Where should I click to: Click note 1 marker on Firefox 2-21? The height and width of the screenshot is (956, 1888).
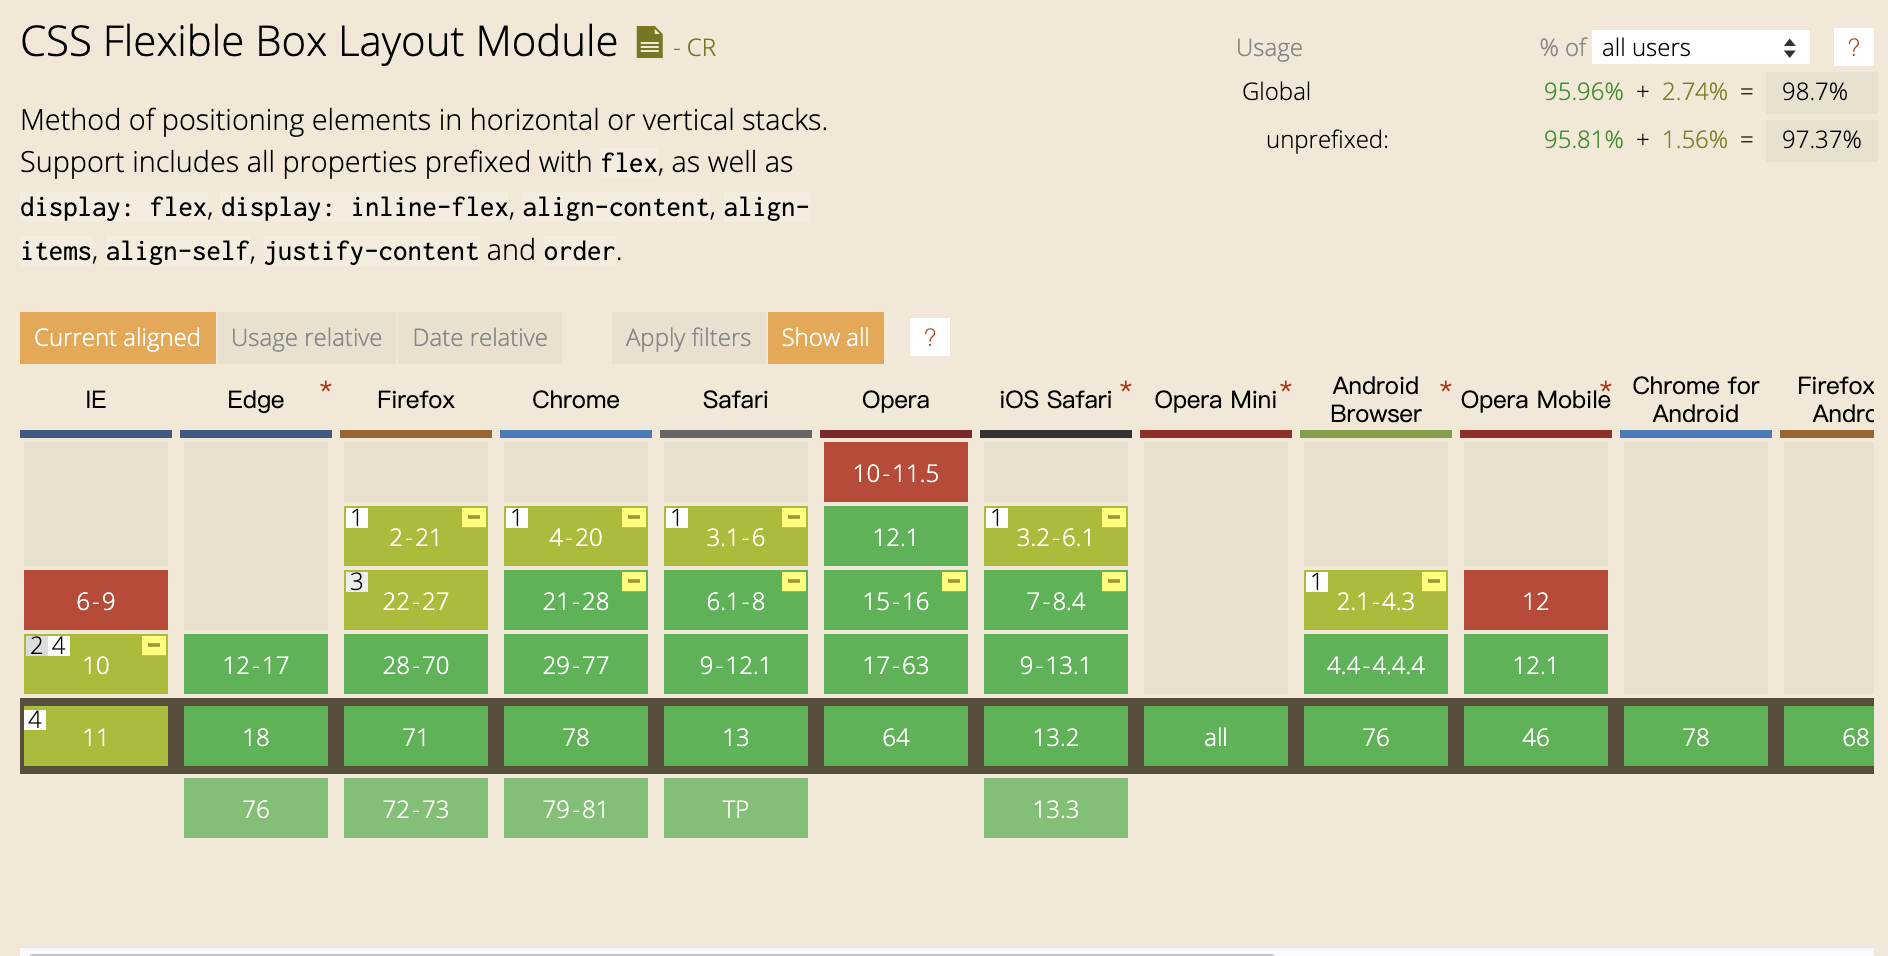click(356, 518)
